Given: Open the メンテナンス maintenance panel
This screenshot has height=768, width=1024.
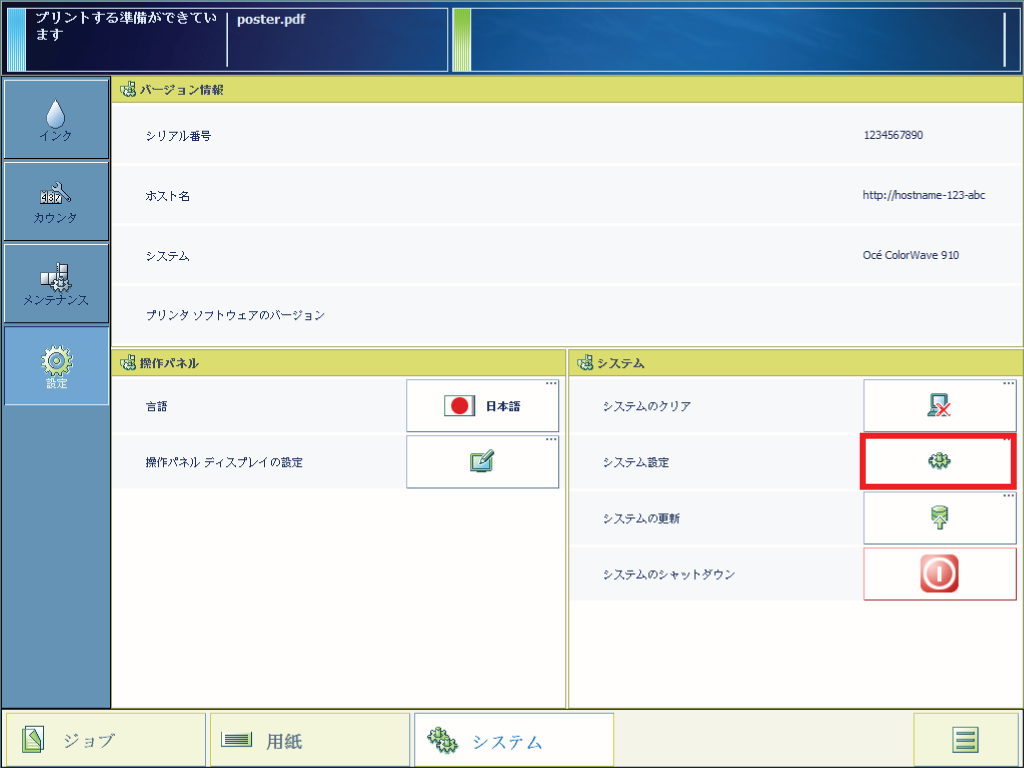Looking at the screenshot, I should 56,284.
